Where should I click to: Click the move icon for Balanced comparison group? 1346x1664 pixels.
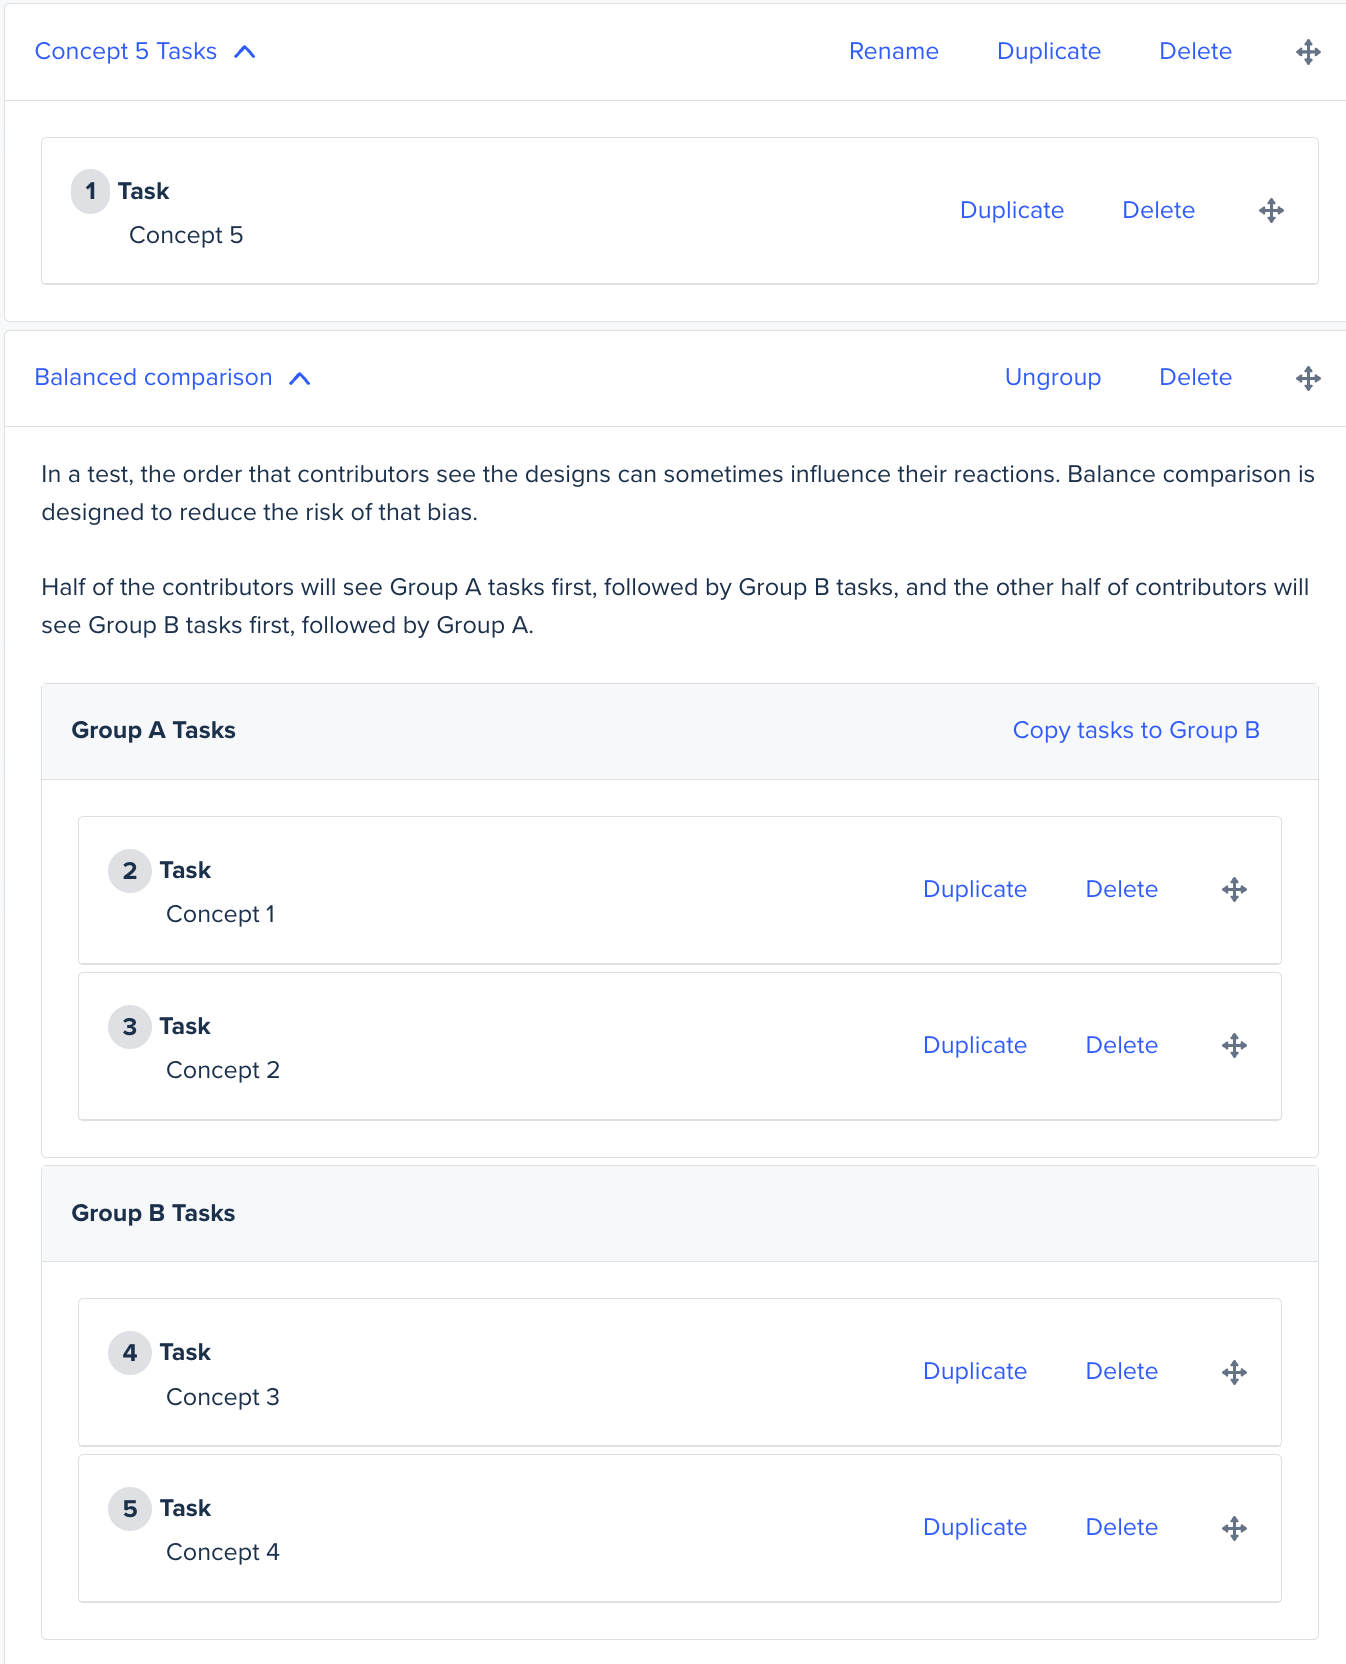coord(1308,378)
